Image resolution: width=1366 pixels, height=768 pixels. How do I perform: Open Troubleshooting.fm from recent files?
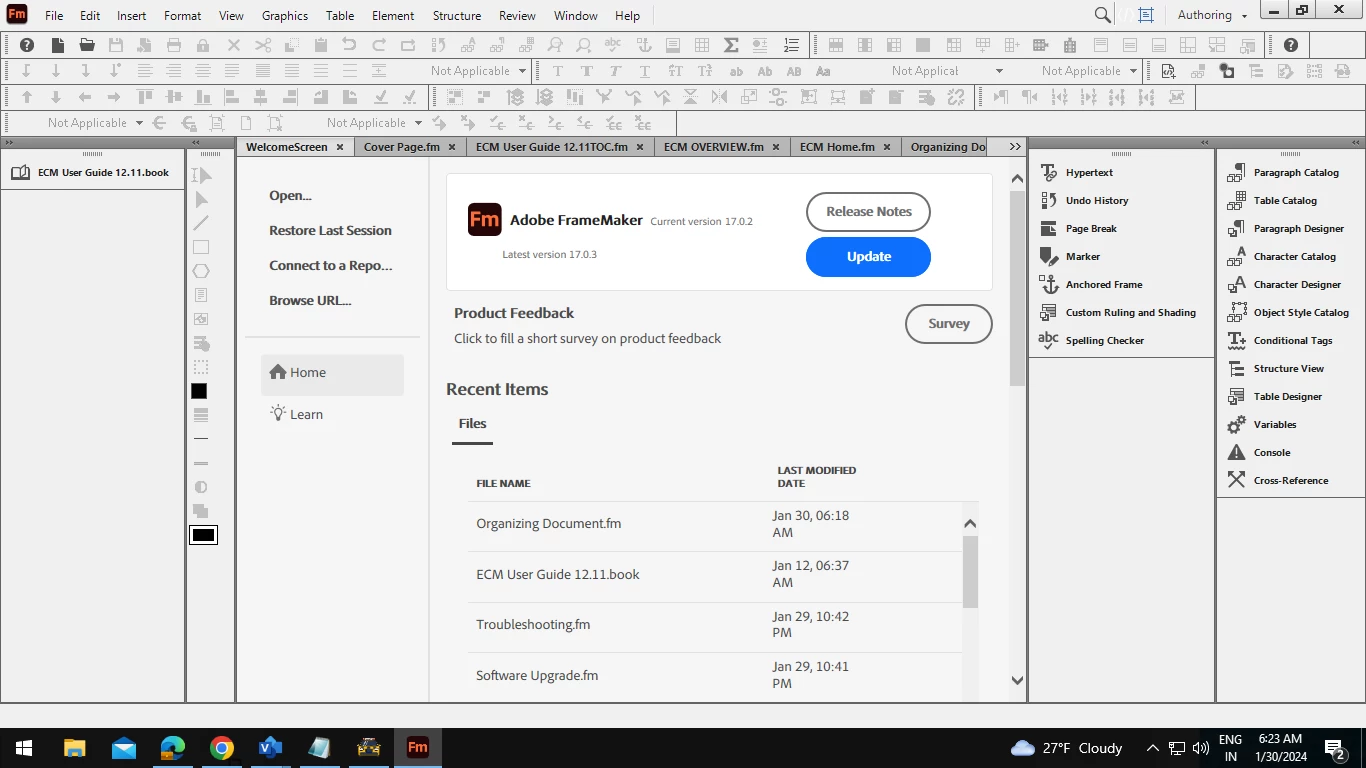533,624
